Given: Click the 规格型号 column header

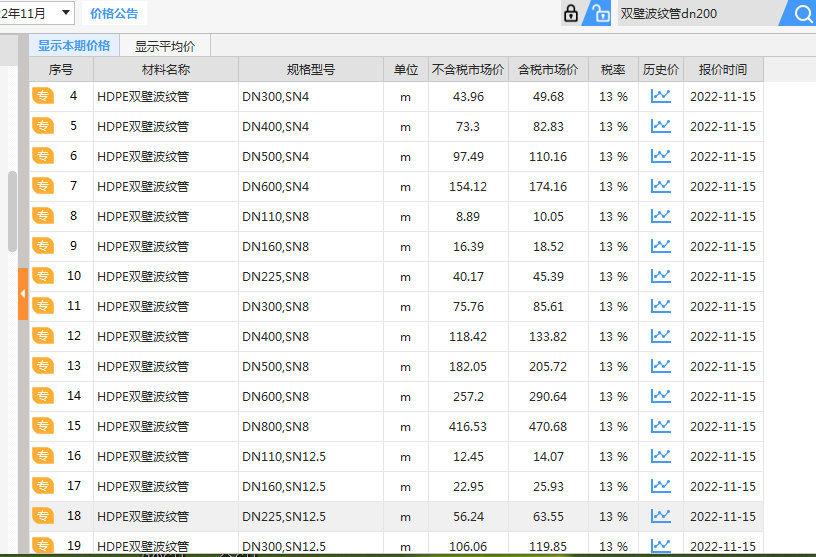Looking at the screenshot, I should tap(311, 70).
